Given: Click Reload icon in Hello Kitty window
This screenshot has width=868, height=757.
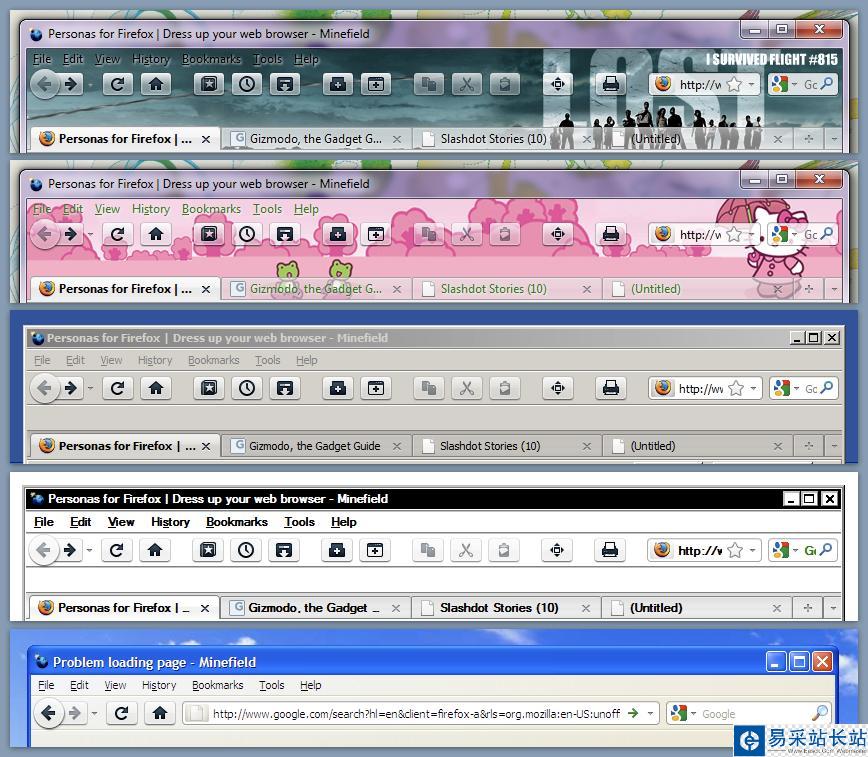Looking at the screenshot, I should (117, 235).
